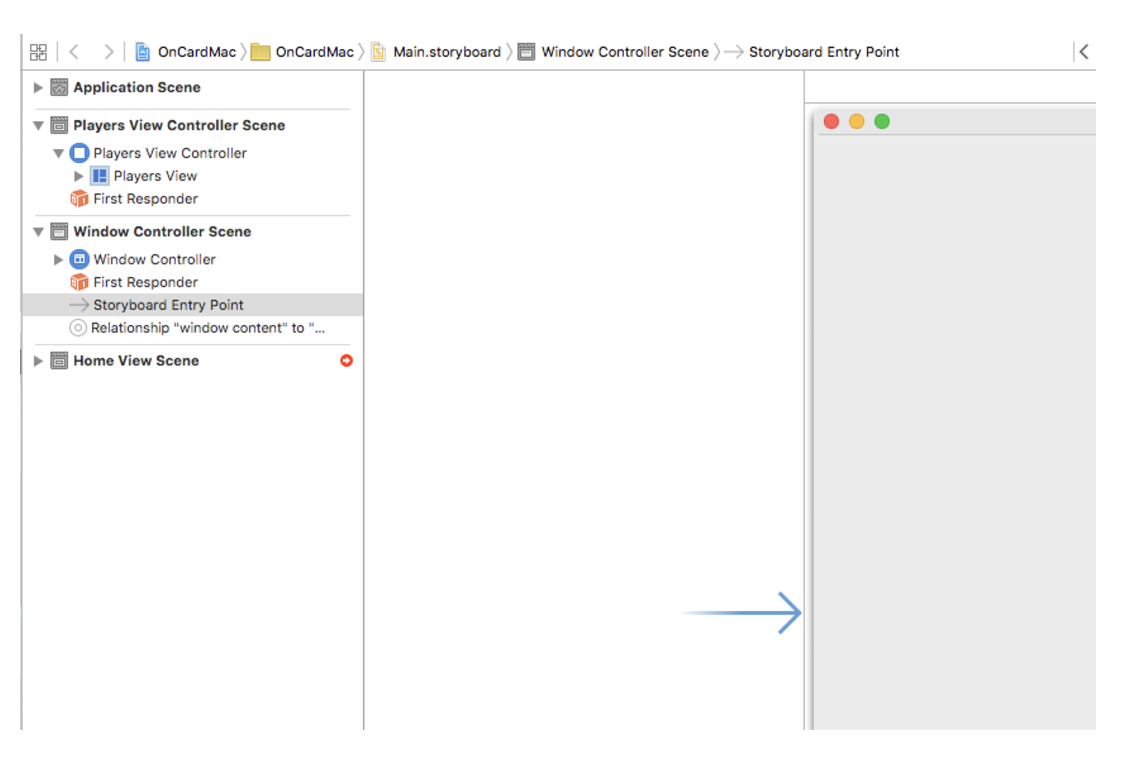The height and width of the screenshot is (758, 1124).
Task: Click the Window Controller icon
Action: coord(78,259)
